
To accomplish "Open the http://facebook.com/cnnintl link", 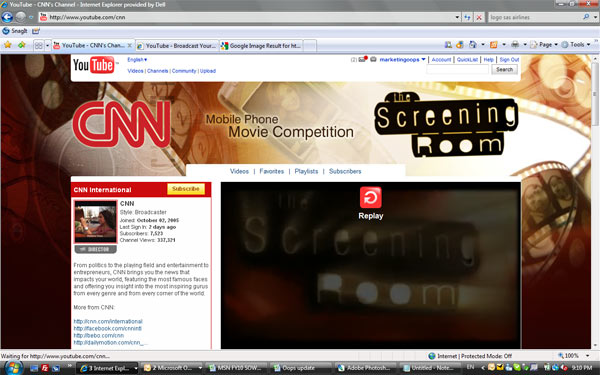I will tap(108, 328).
